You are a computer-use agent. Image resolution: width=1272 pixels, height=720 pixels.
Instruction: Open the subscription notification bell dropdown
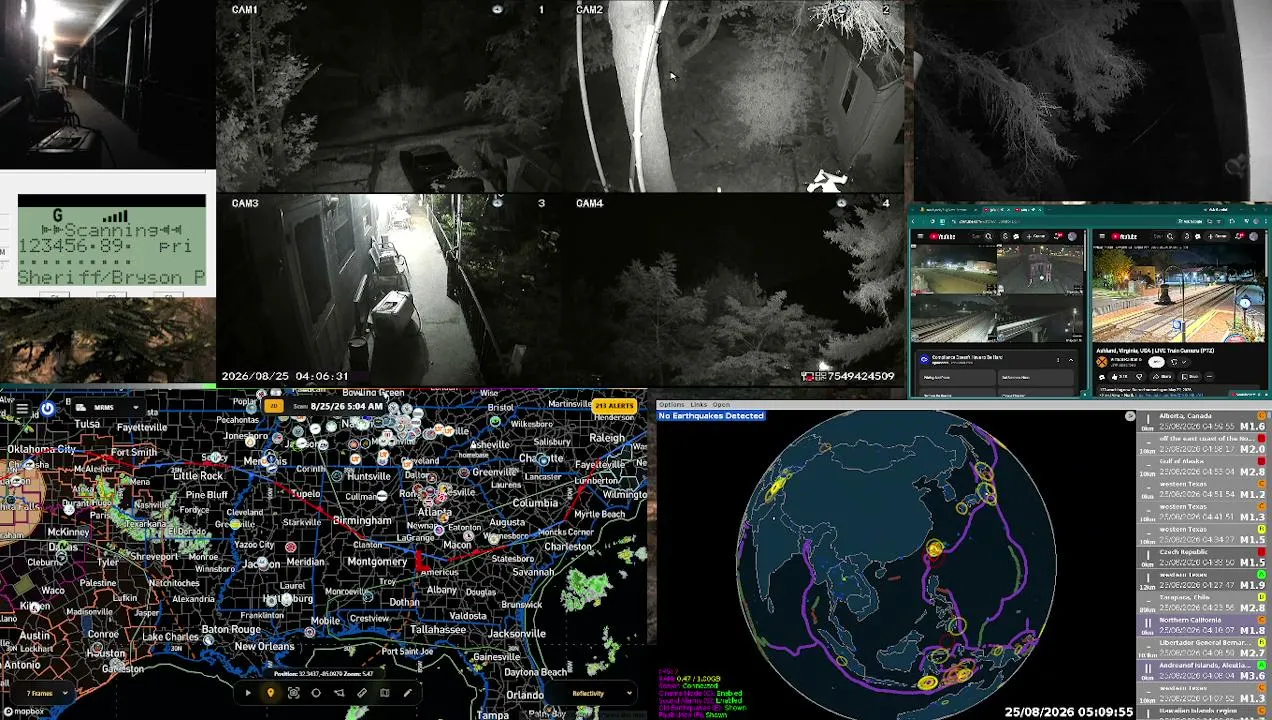pos(1178,362)
